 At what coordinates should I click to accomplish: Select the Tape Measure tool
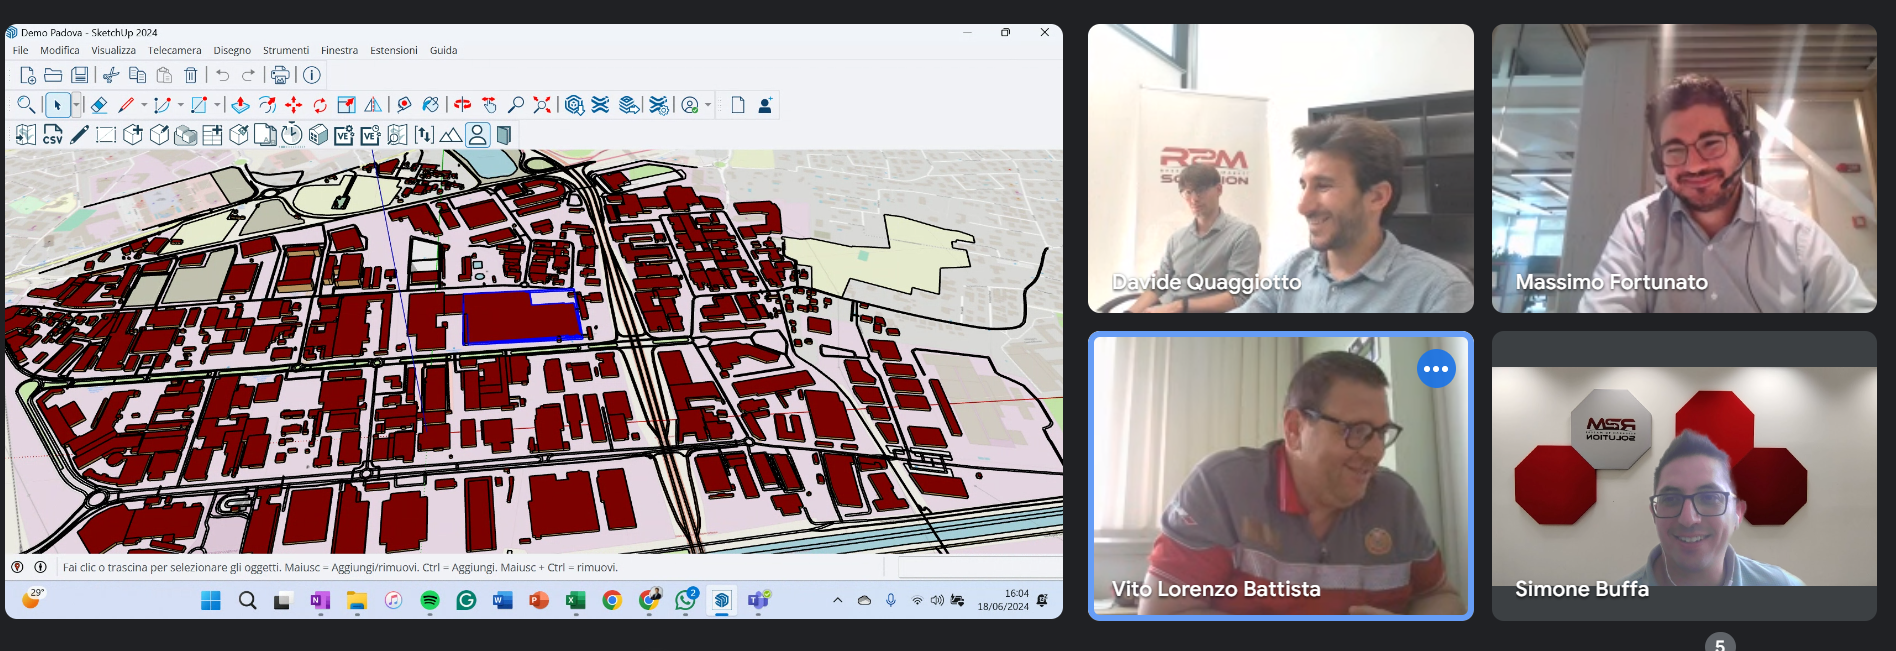tap(404, 105)
